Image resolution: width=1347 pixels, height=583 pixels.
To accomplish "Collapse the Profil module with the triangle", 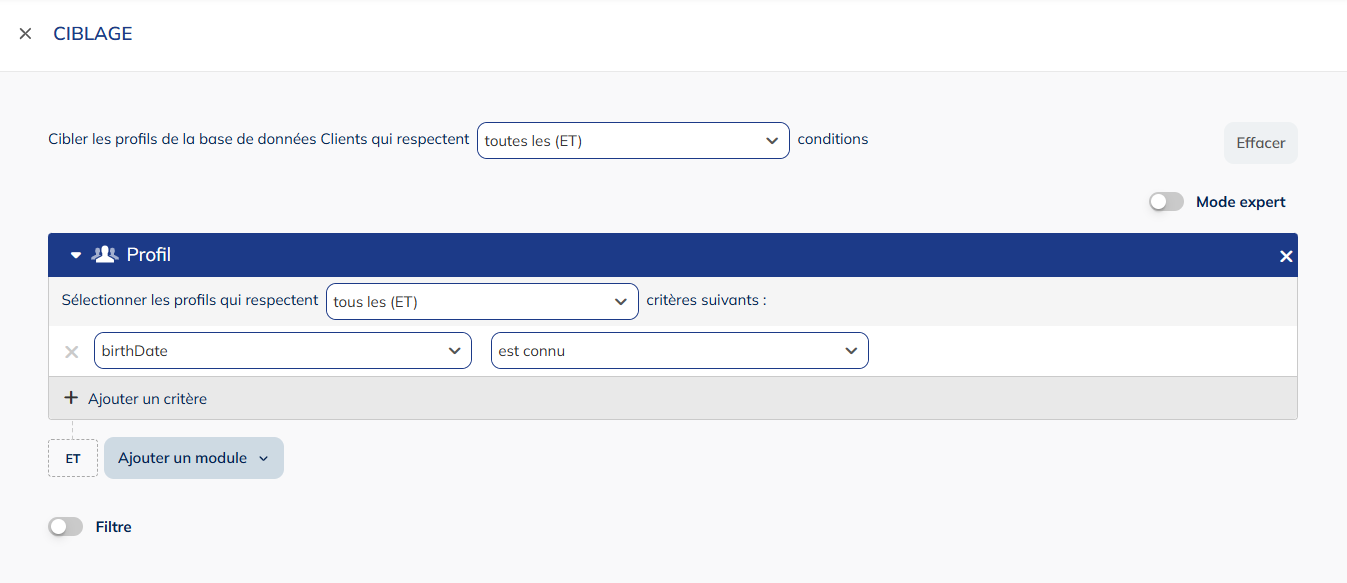I will [76, 256].
